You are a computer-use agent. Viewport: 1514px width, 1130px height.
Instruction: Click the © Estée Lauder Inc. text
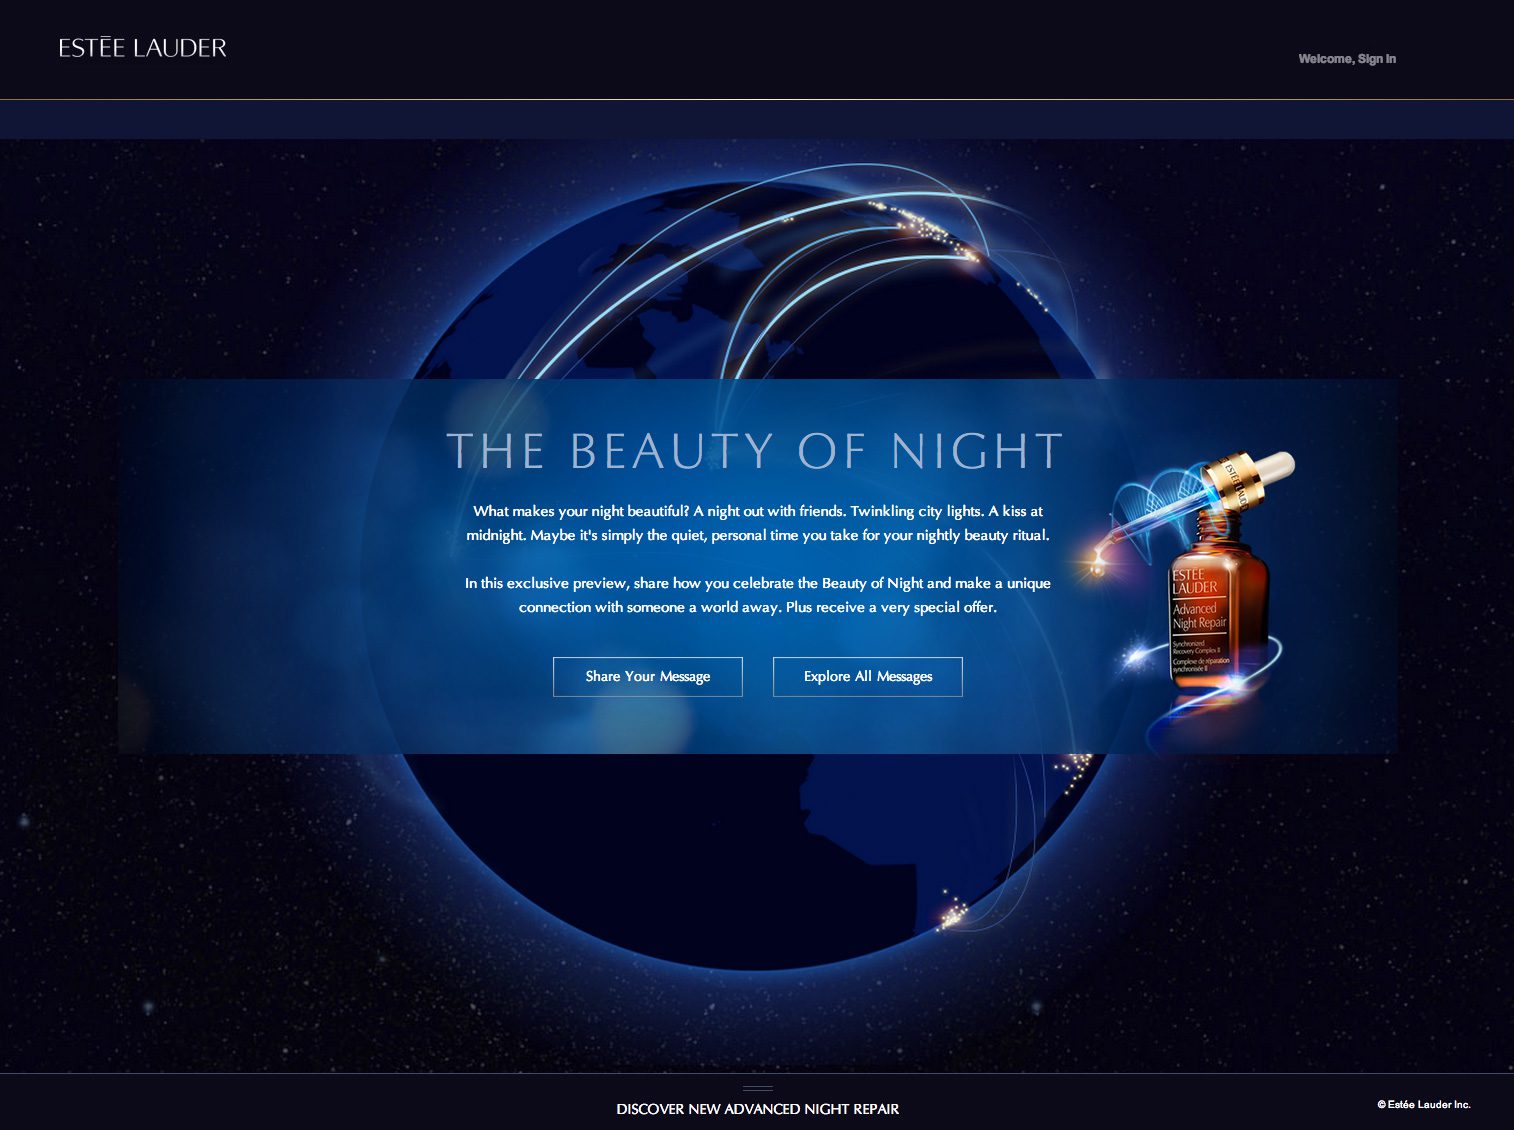(1424, 1105)
